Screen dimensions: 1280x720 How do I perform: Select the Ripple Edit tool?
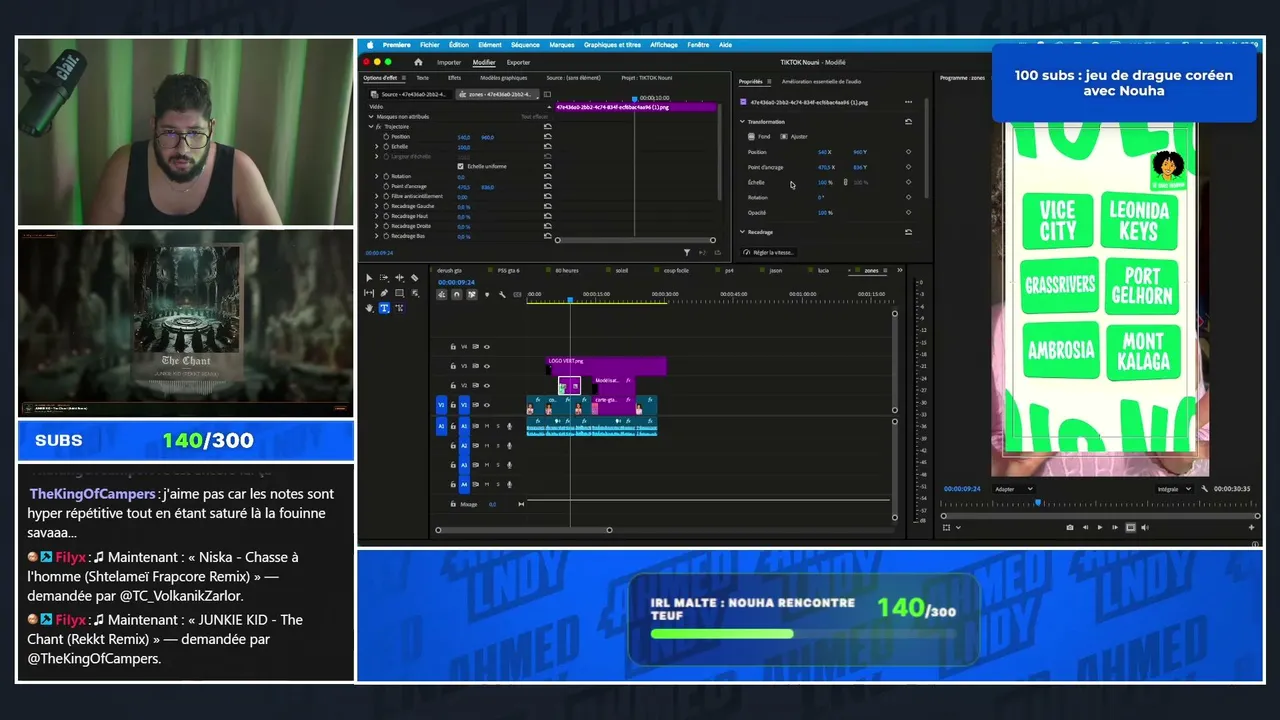click(399, 278)
